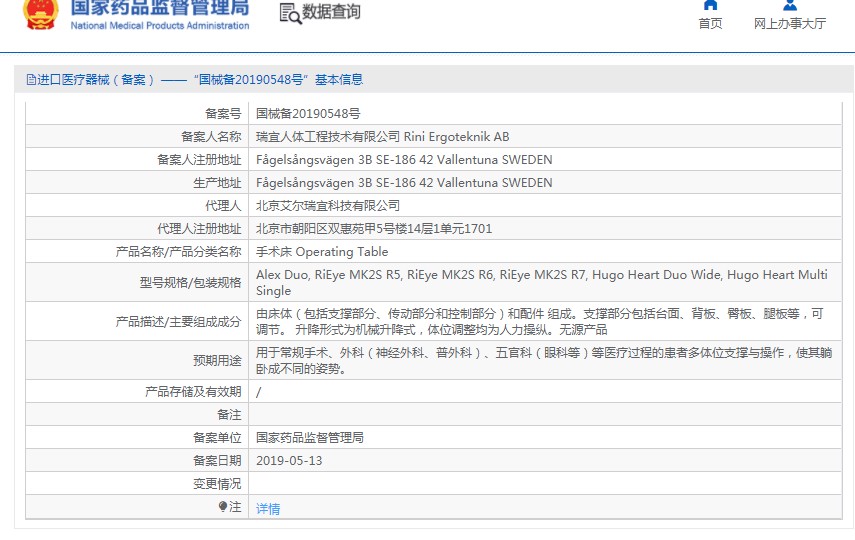Click the 首页 text link

tap(710, 23)
